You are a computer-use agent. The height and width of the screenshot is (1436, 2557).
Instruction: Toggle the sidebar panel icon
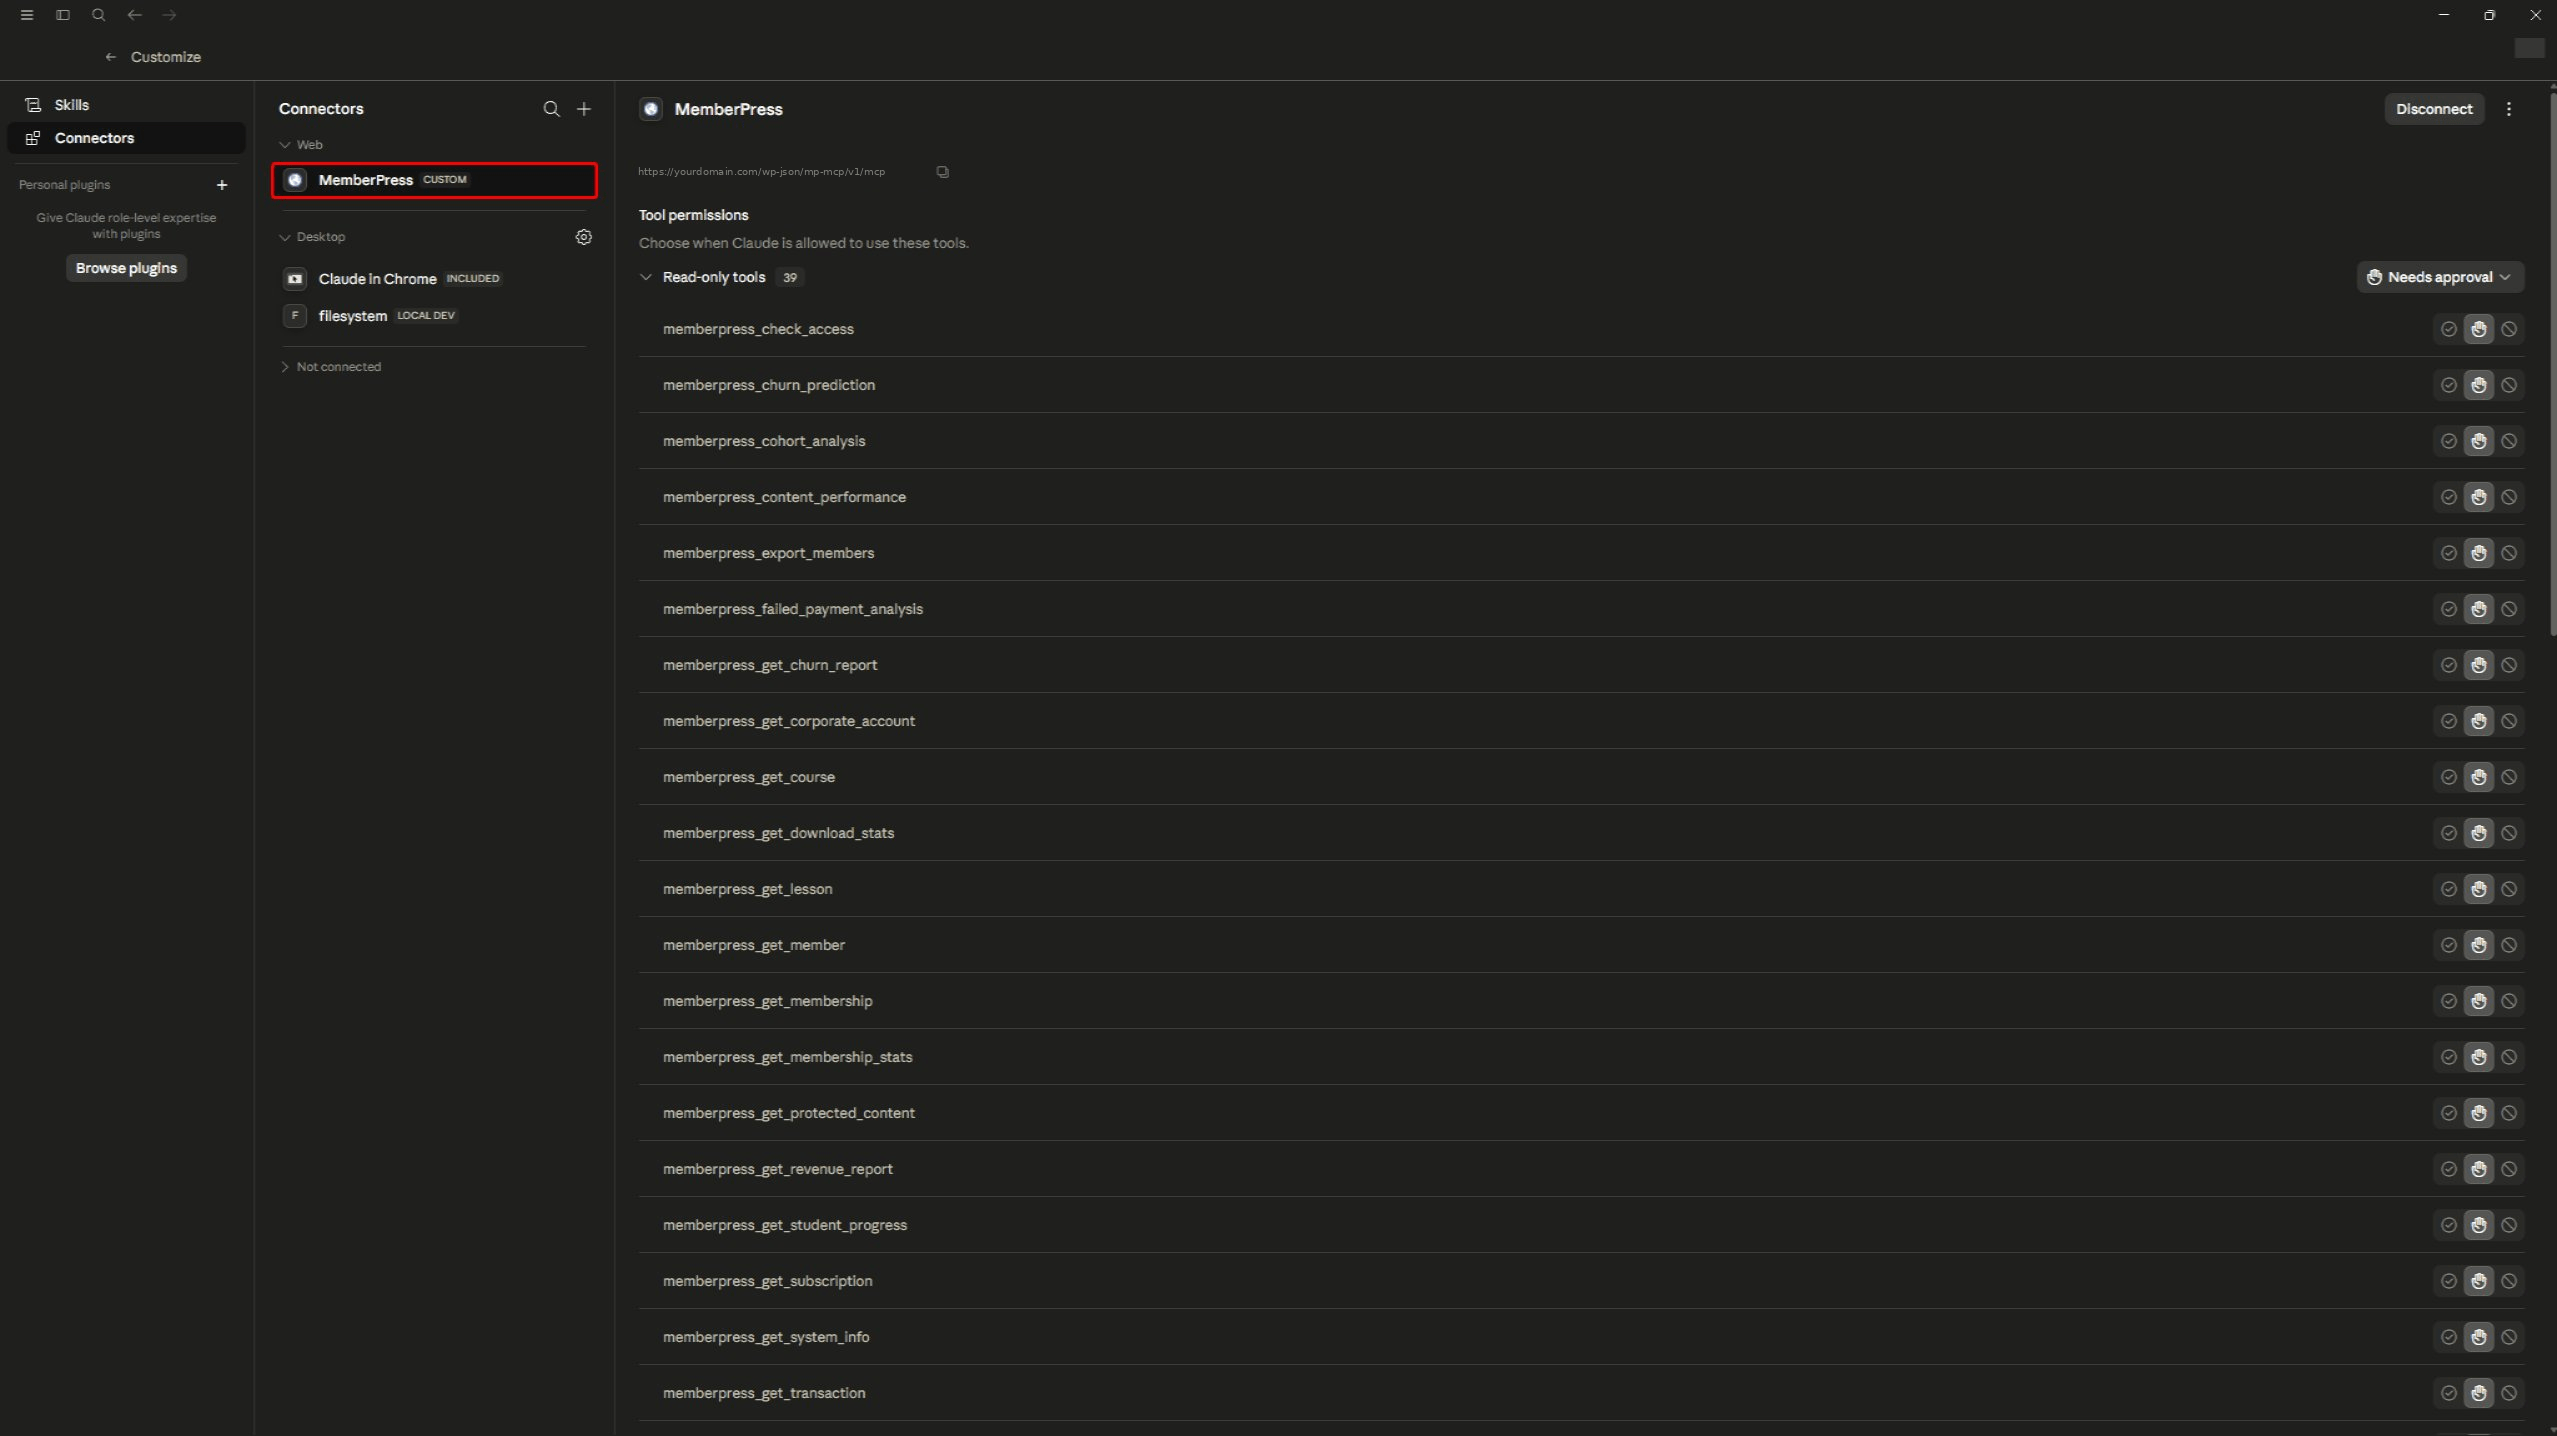63,15
